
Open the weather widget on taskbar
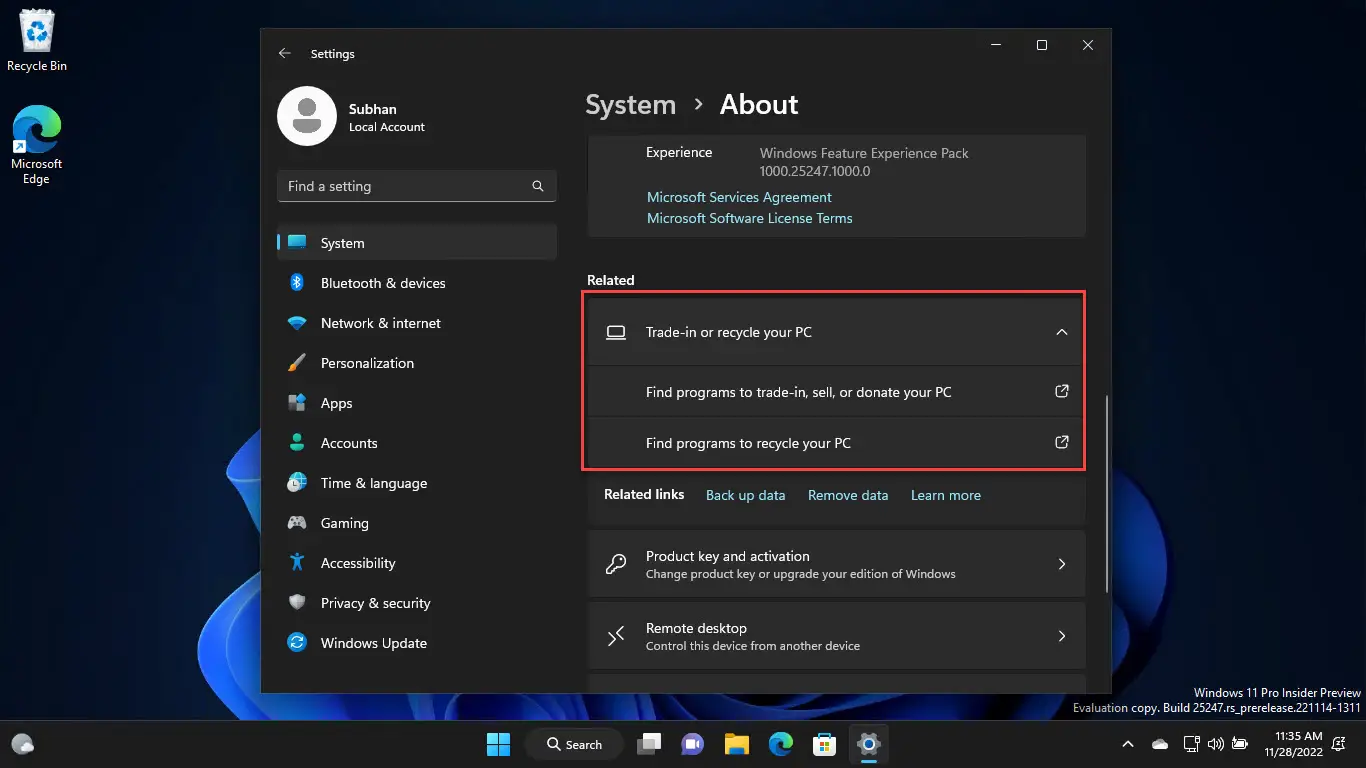coord(22,744)
